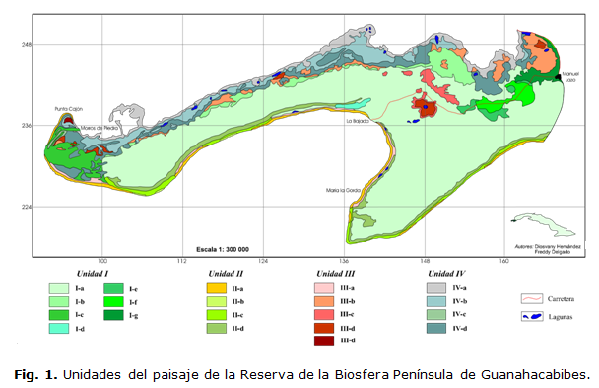Click the Escala 1: 300 000 text

(x=222, y=249)
